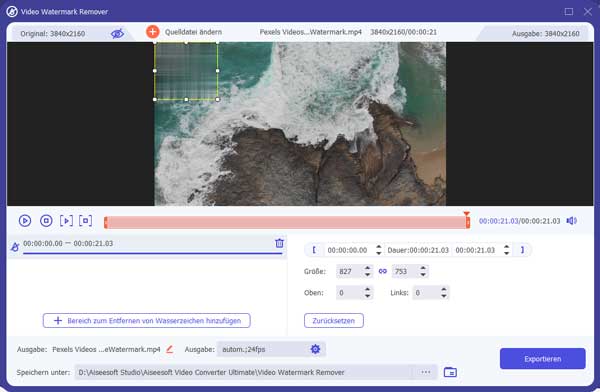This screenshot has height=392, width=600.
Task: Stop video playback with the stop icon
Action: (46, 221)
